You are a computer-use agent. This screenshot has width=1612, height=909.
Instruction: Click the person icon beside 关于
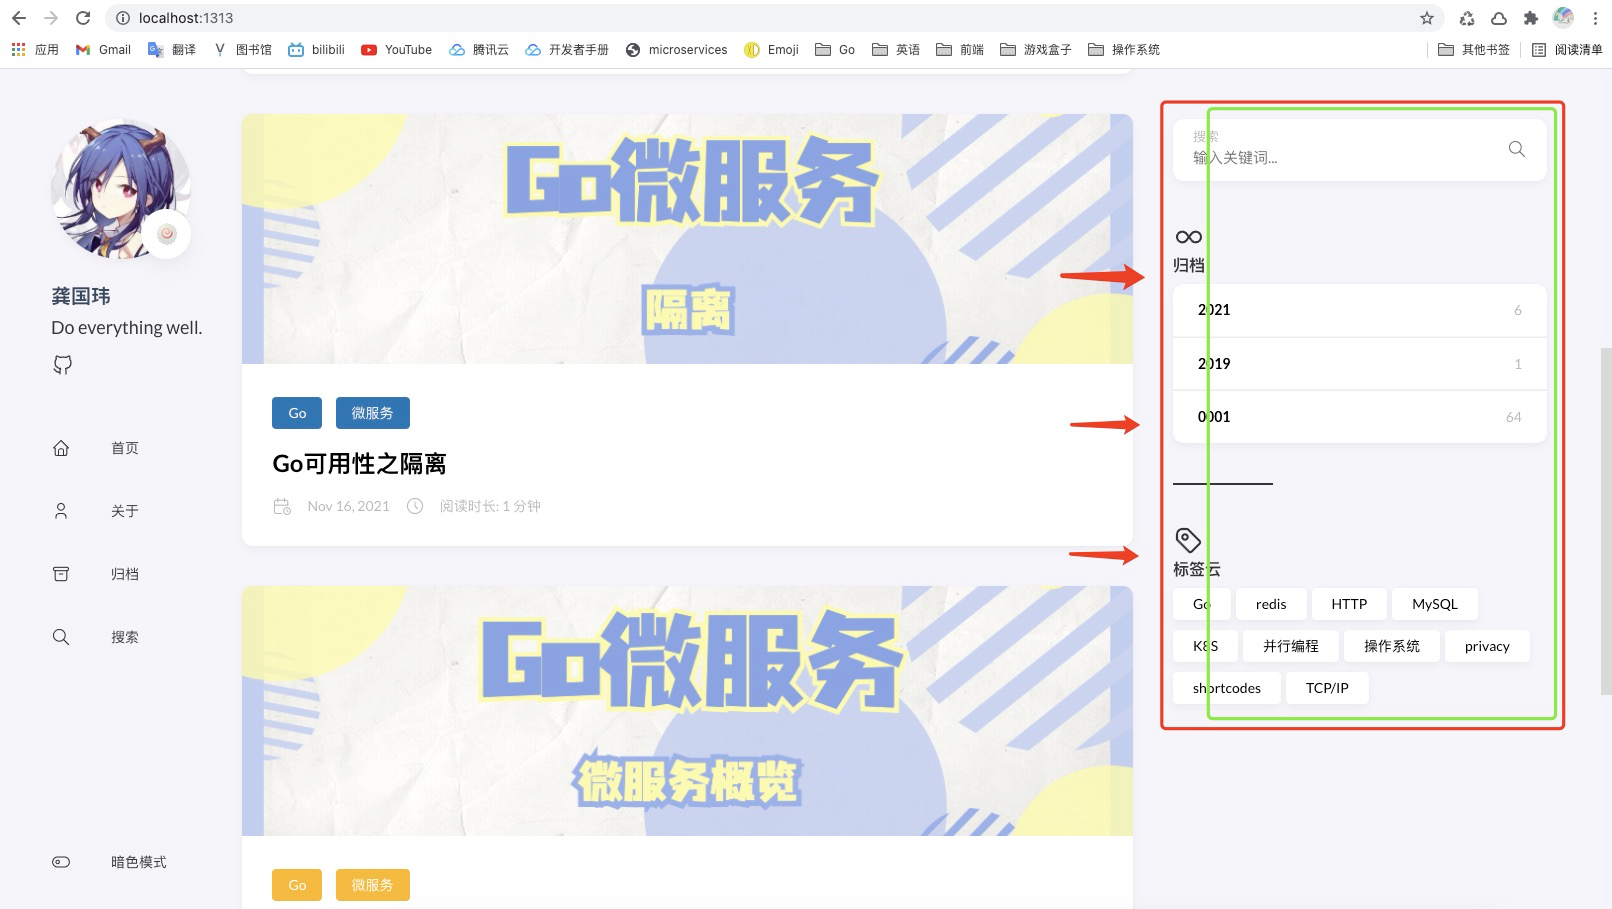[61, 511]
